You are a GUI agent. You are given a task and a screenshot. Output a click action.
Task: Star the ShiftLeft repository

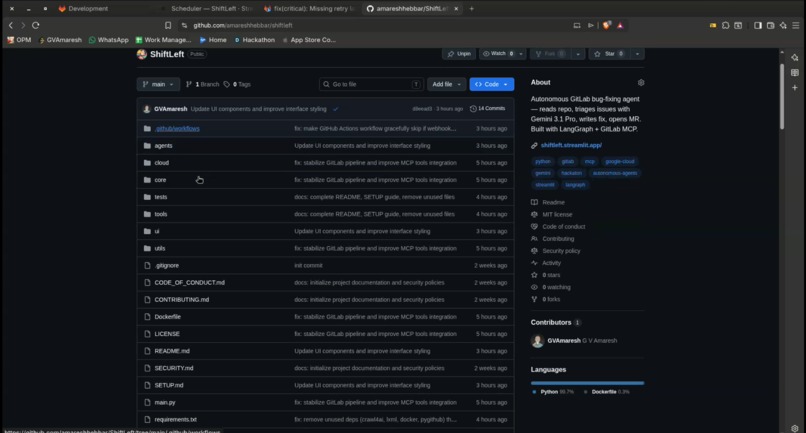click(609, 54)
